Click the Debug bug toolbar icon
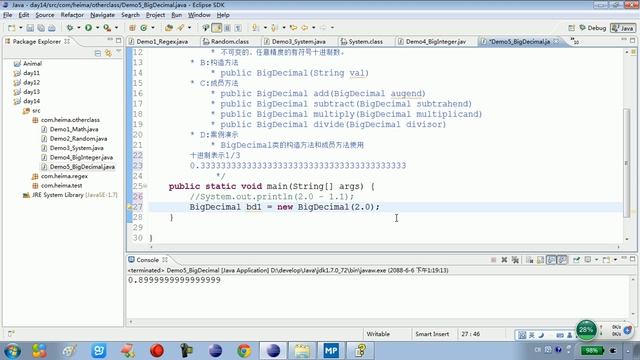The width and height of the screenshot is (640, 360). click(70, 28)
